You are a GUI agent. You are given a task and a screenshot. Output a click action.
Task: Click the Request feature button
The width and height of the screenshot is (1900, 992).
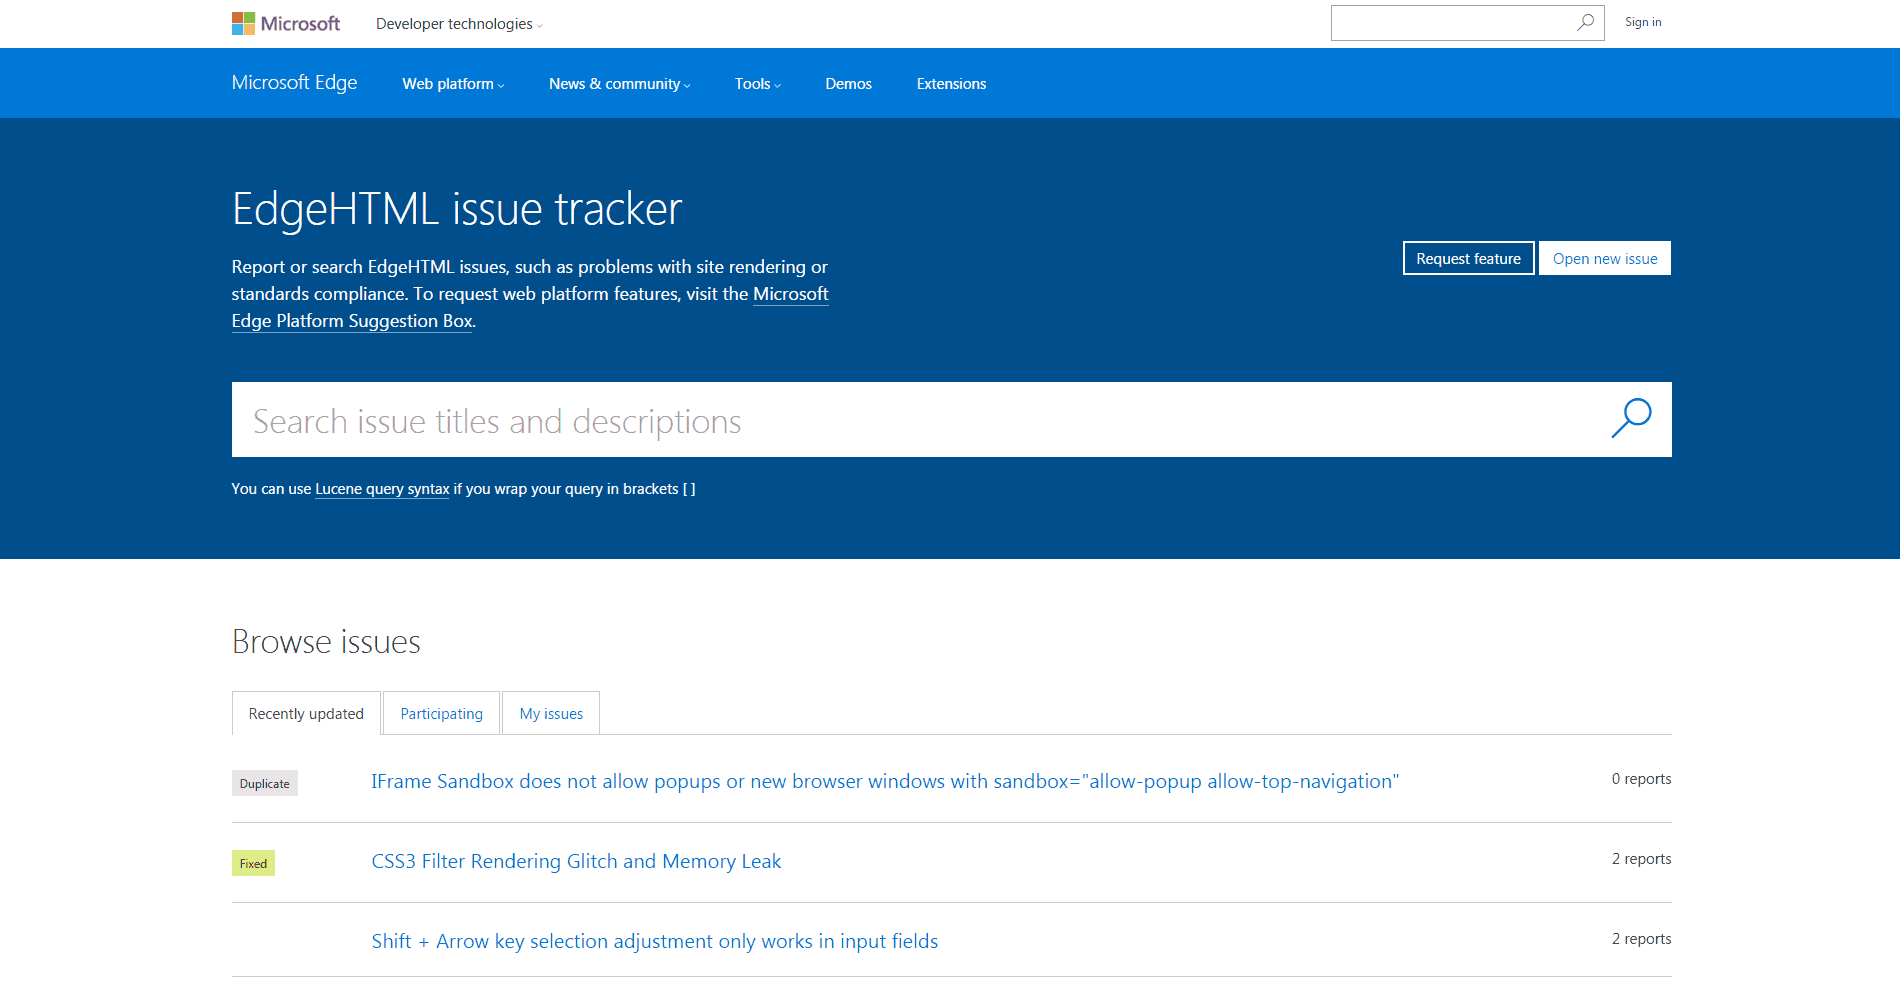tap(1468, 258)
